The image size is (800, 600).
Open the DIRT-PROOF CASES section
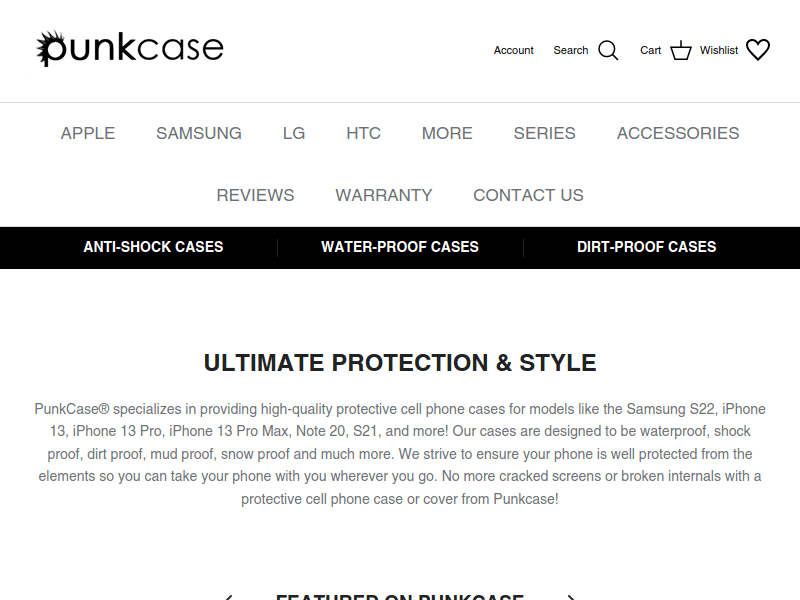[647, 247]
